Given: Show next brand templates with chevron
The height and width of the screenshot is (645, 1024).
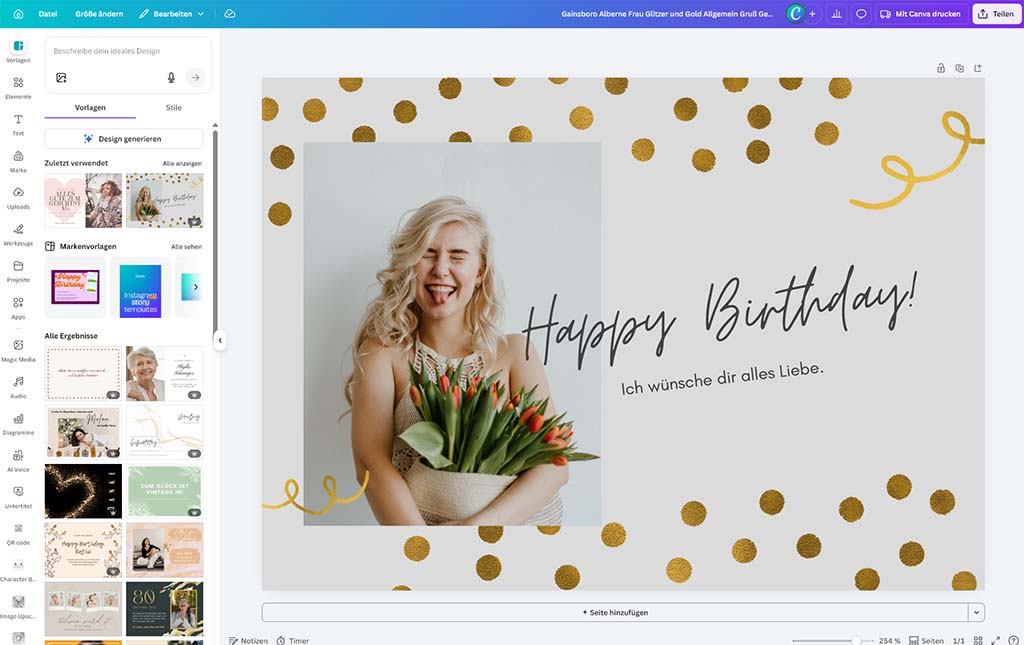Looking at the screenshot, I should coord(195,287).
